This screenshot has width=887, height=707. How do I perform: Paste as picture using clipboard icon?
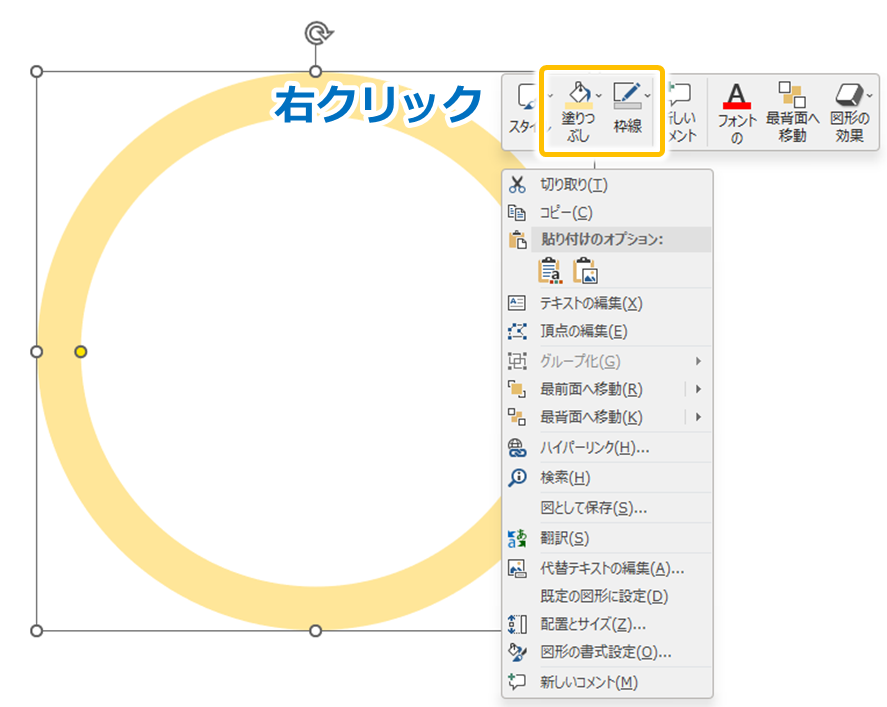pos(585,271)
